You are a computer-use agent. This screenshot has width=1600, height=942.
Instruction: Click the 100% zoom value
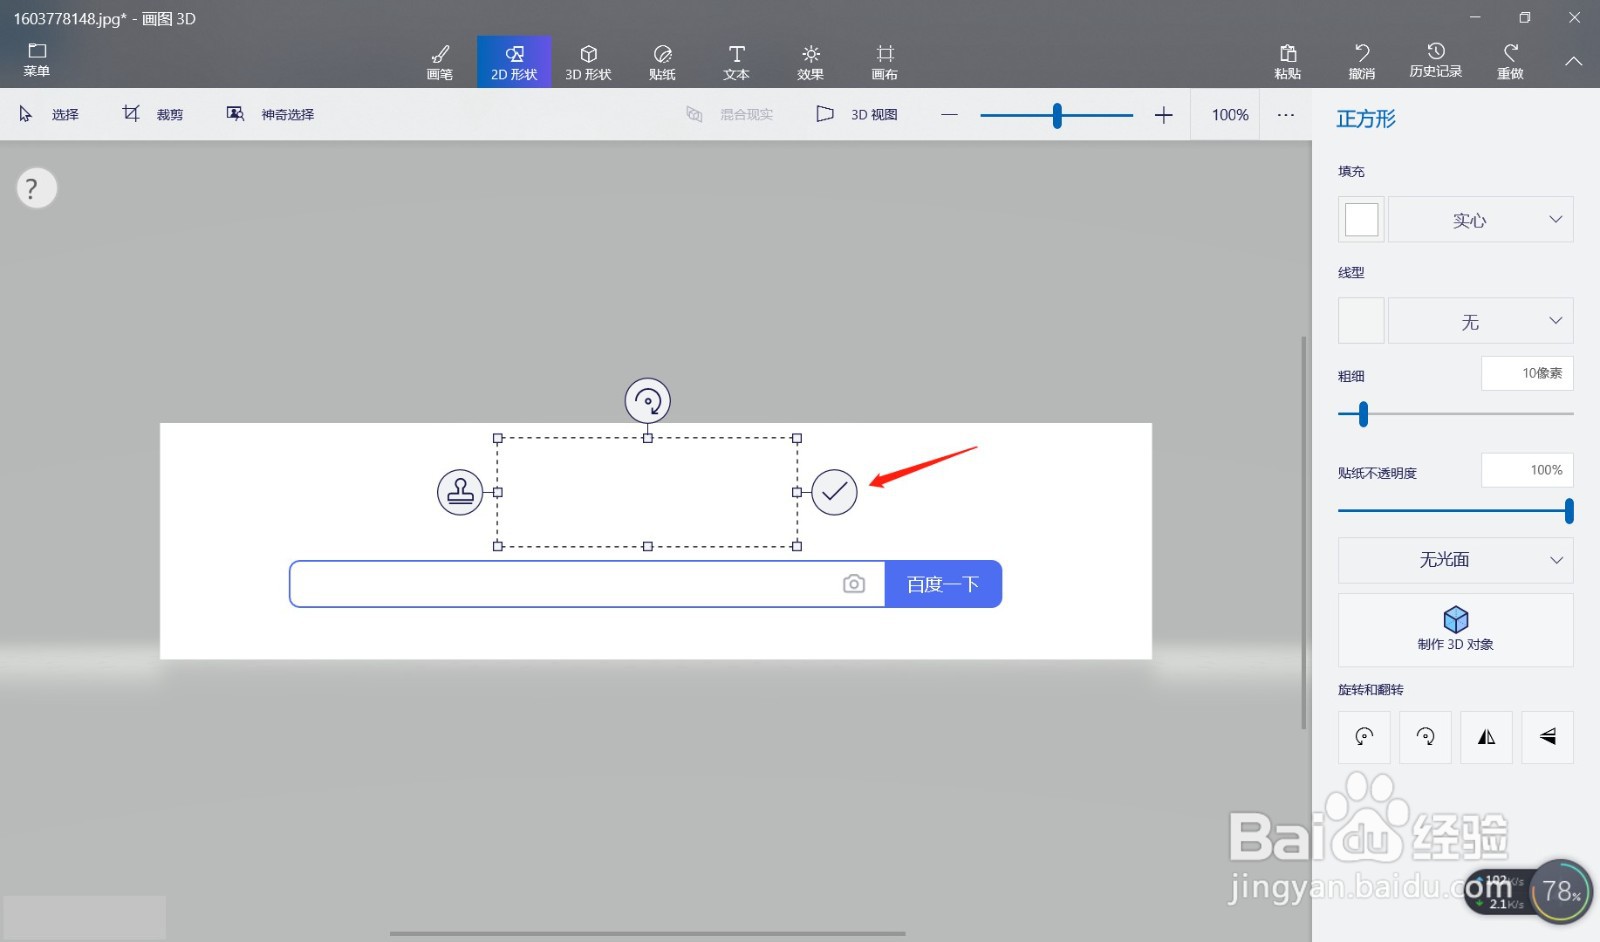click(1230, 115)
